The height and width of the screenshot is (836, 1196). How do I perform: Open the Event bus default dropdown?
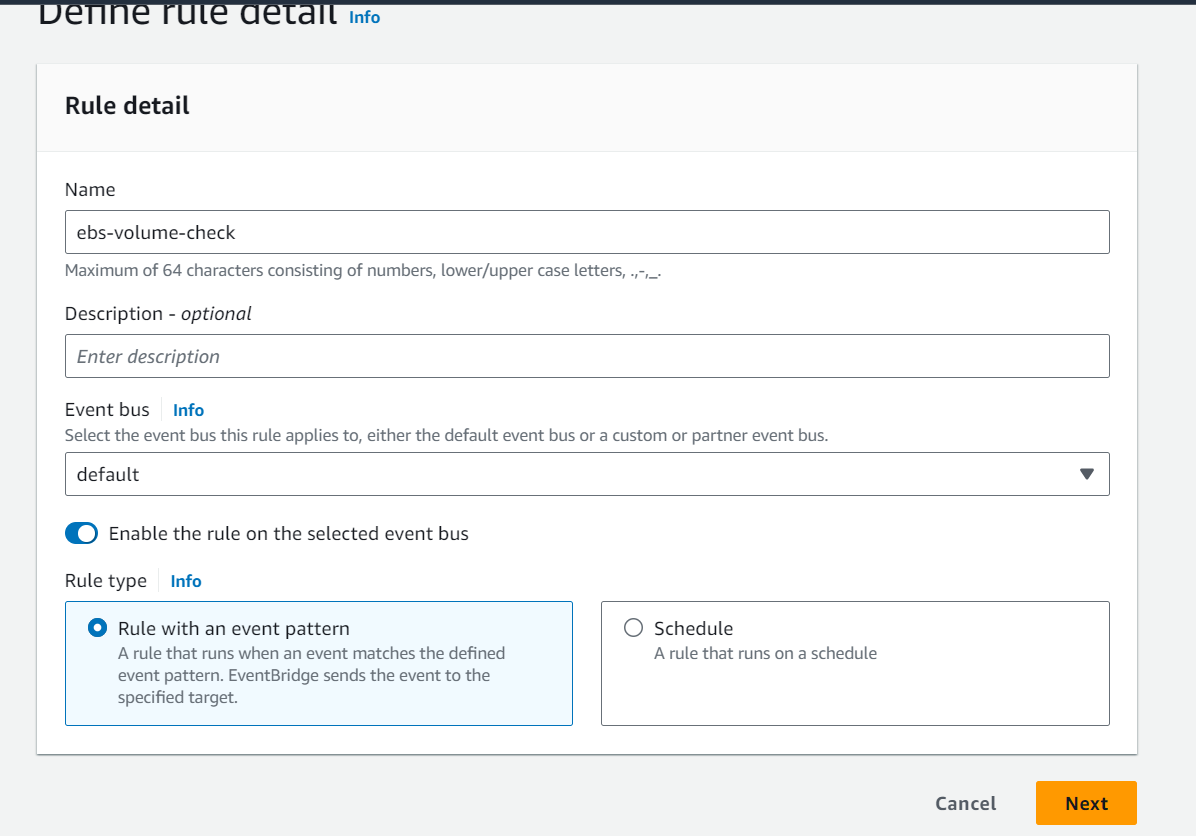pyautogui.click(x=587, y=474)
